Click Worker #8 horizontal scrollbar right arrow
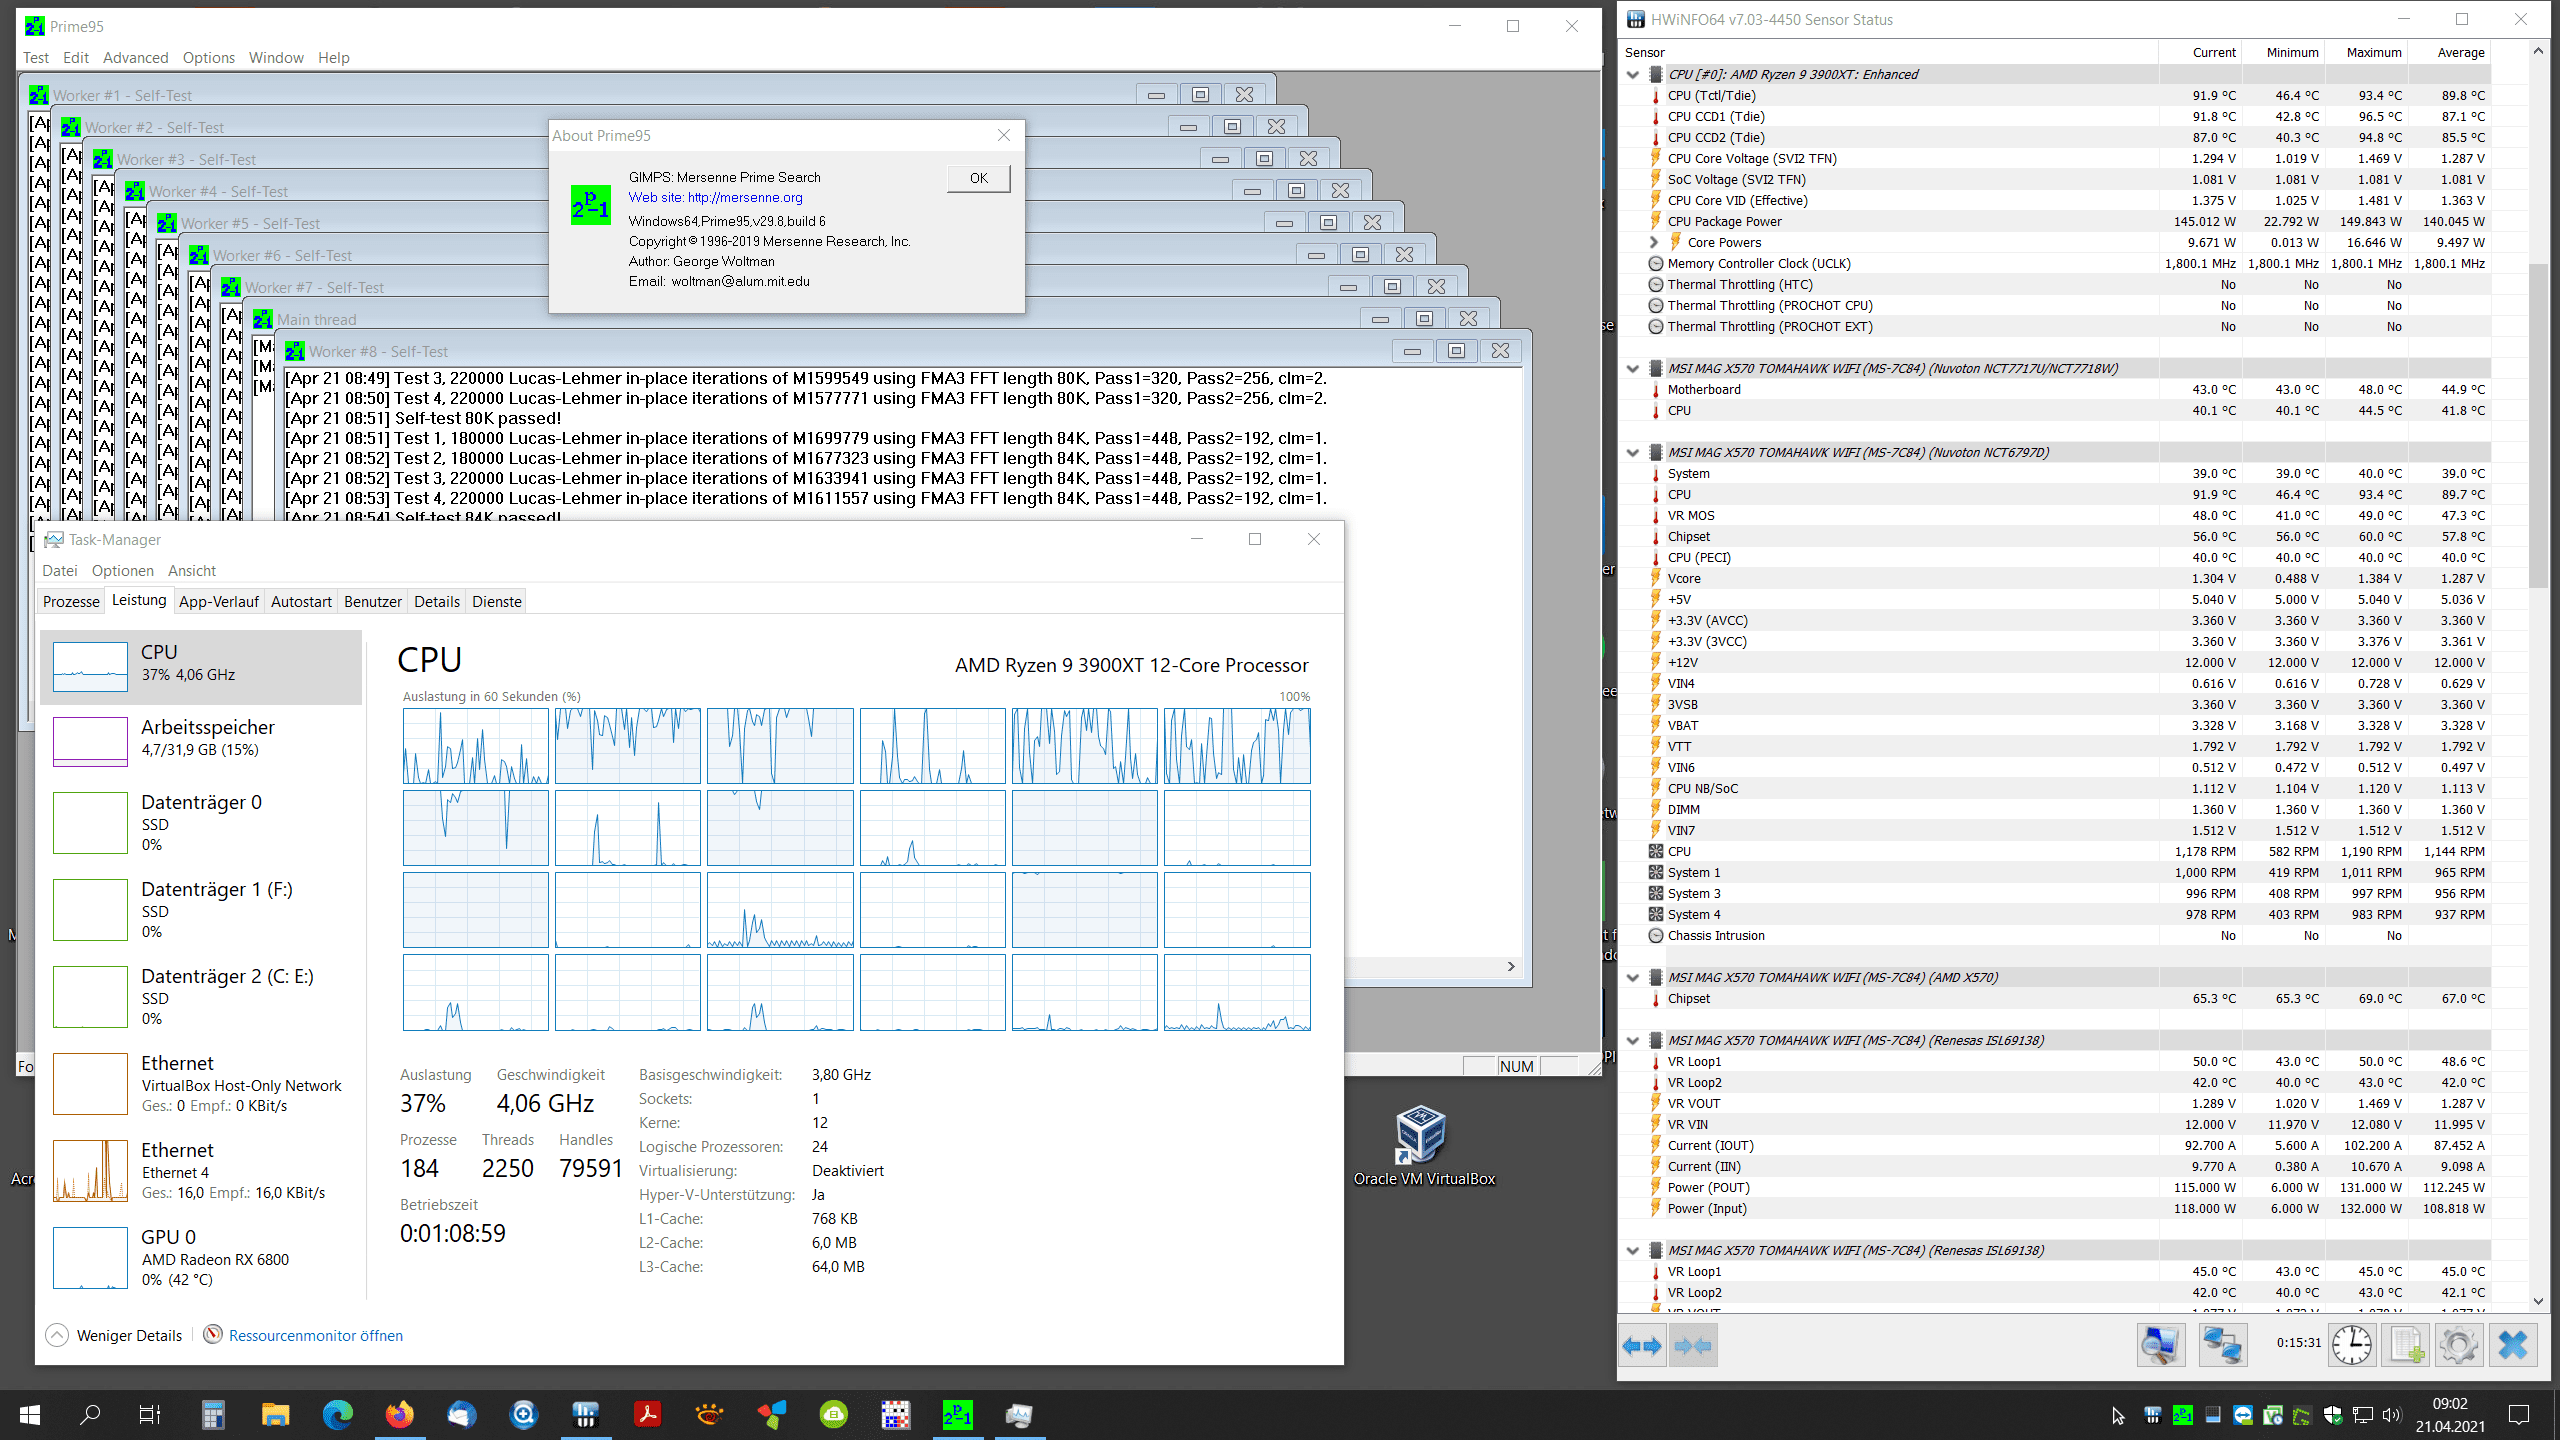Screen dimensions: 2560x1440 point(1511,966)
